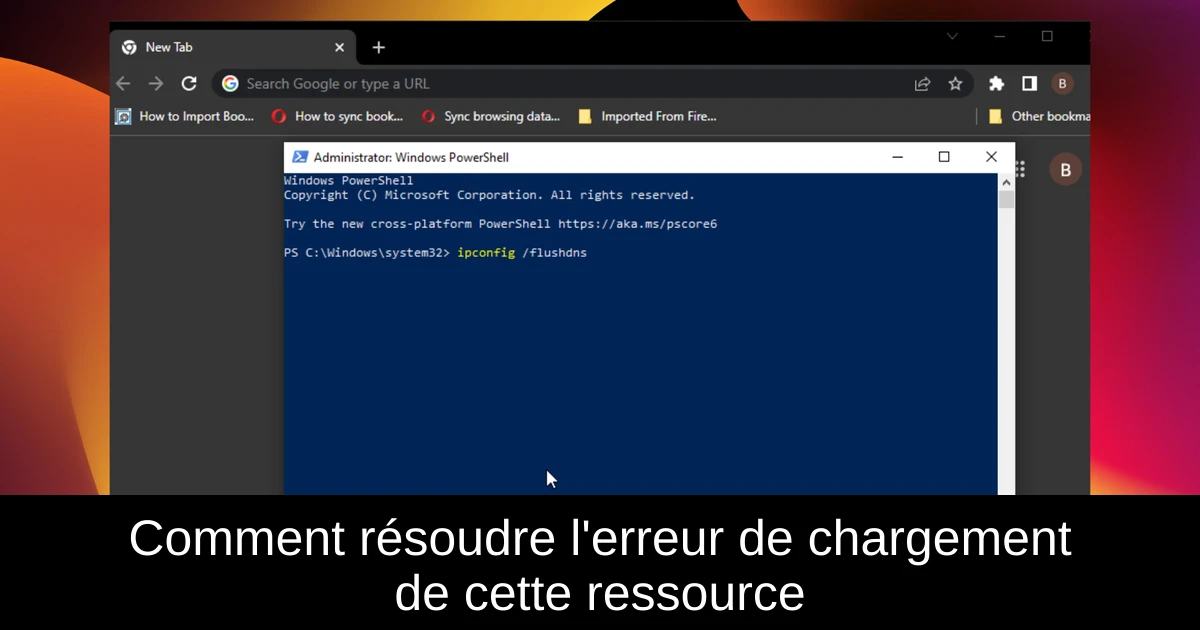Click the share page icon
Screen dimensions: 1200x630
(x=922, y=84)
